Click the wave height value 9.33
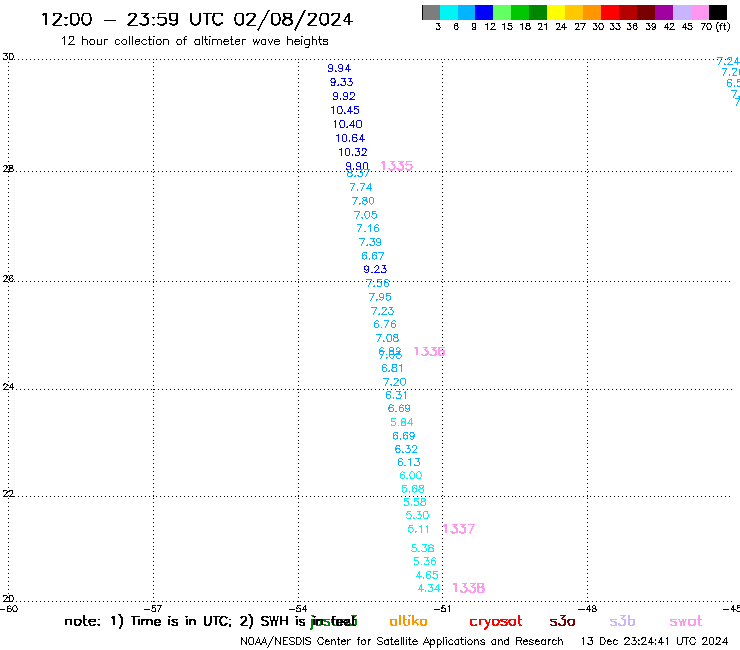The height and width of the screenshot is (650, 740). (x=341, y=82)
